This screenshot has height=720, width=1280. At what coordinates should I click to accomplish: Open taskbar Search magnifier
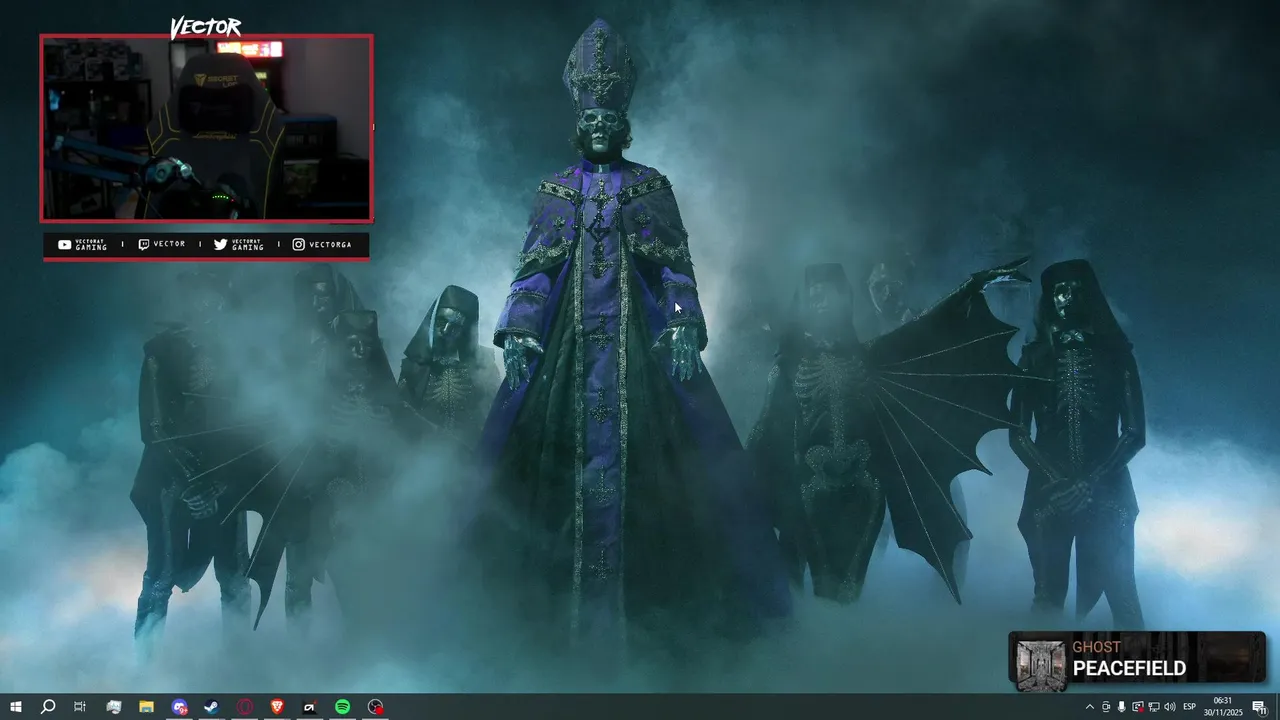47,707
